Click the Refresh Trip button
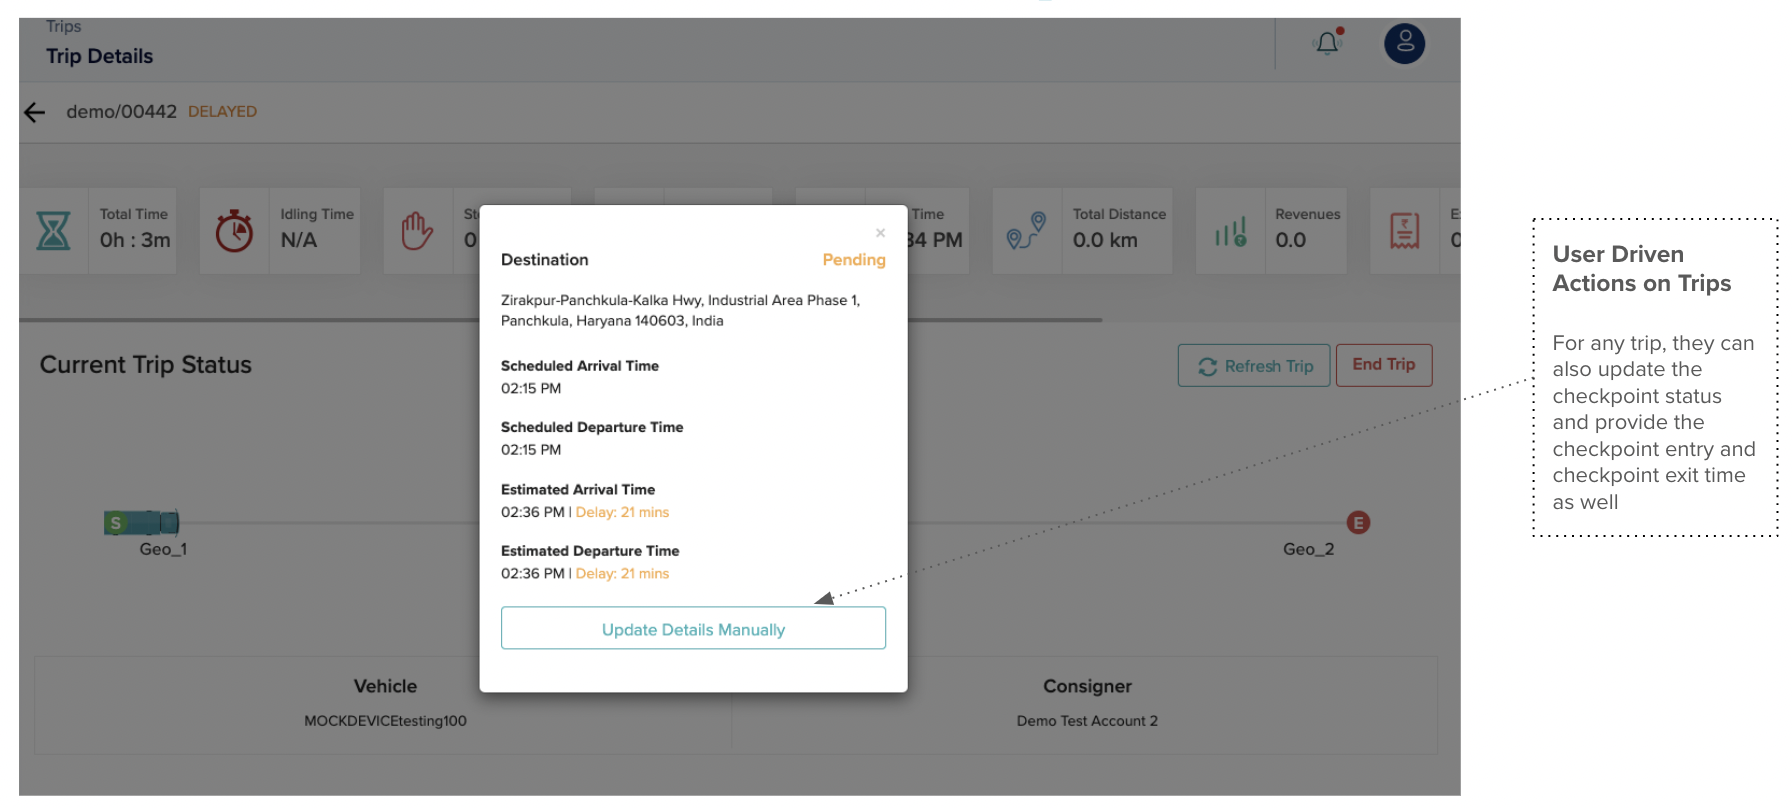1792x808 pixels. [1253, 366]
